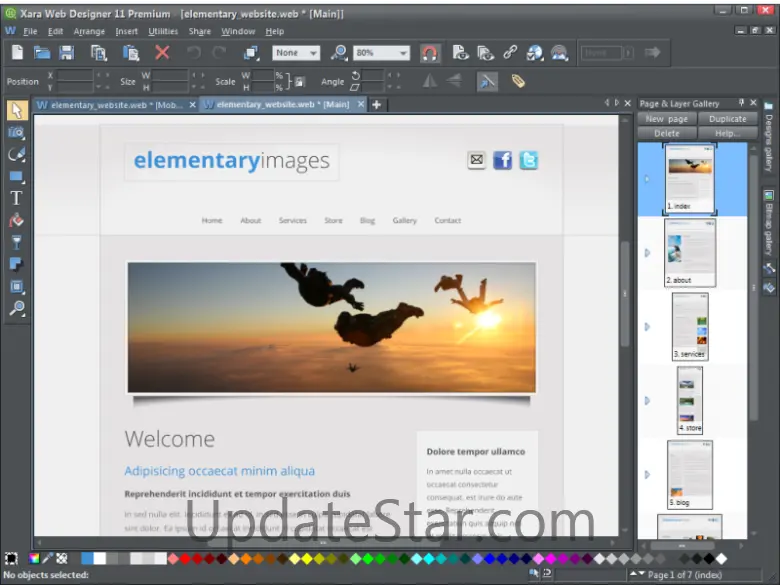Open the 80% zoom level dropdown
Viewport: 780px width, 585px height.
pyautogui.click(x=382, y=53)
